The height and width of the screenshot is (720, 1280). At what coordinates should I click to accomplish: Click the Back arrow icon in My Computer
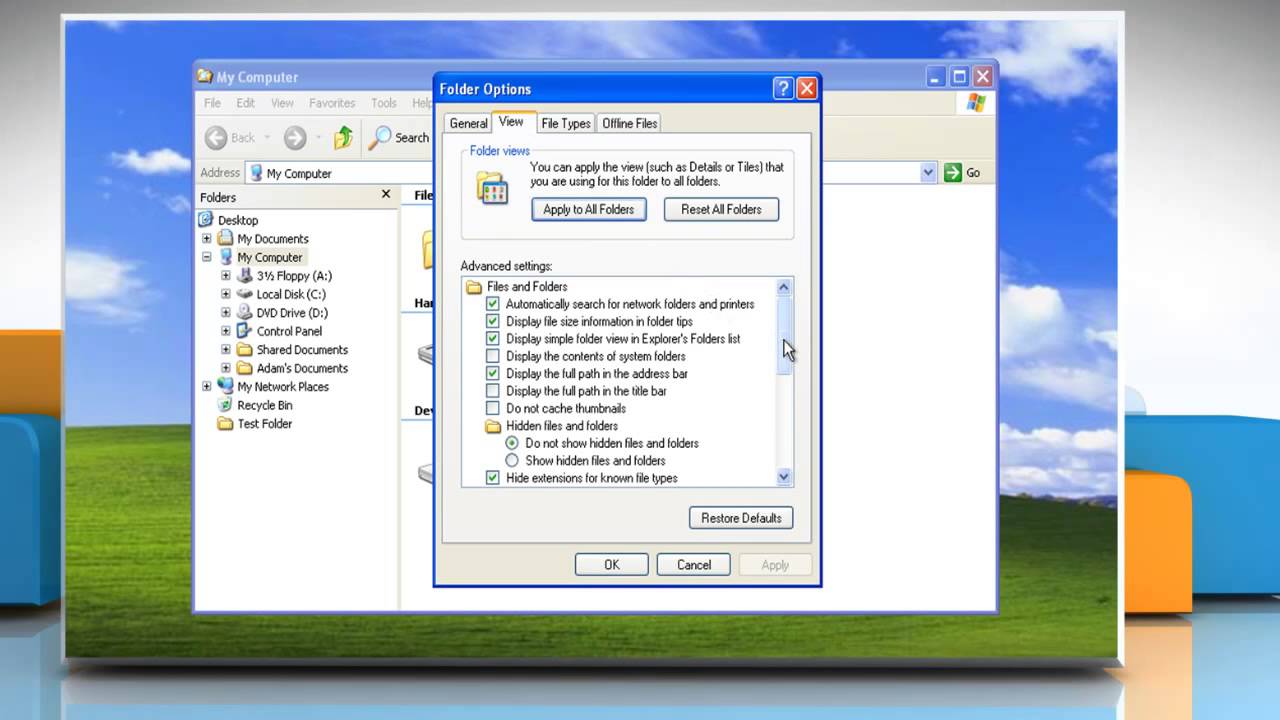[216, 138]
